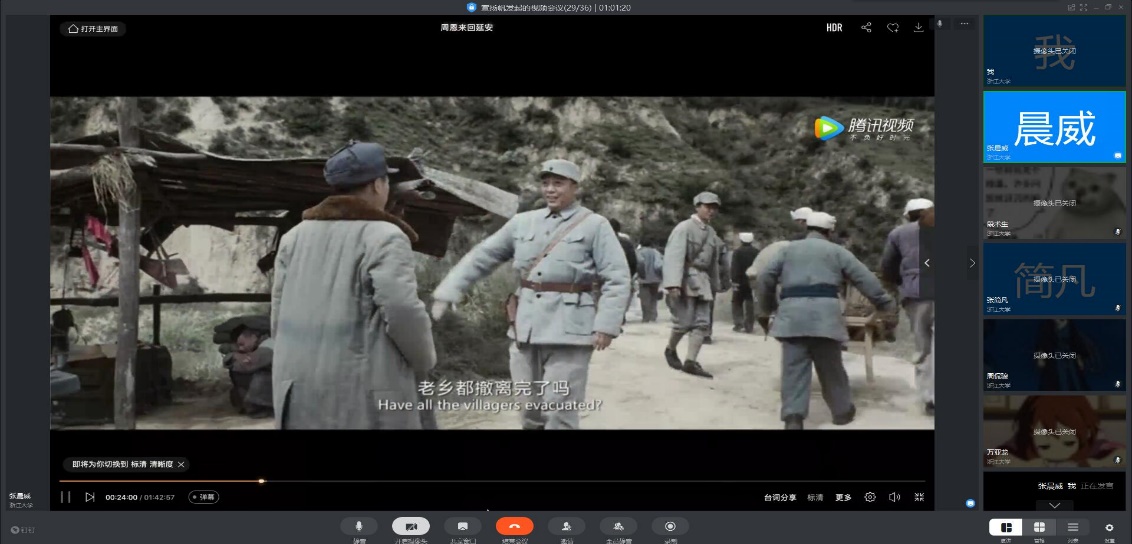Share the video via share icon
1132x544 pixels.
[x=866, y=27]
